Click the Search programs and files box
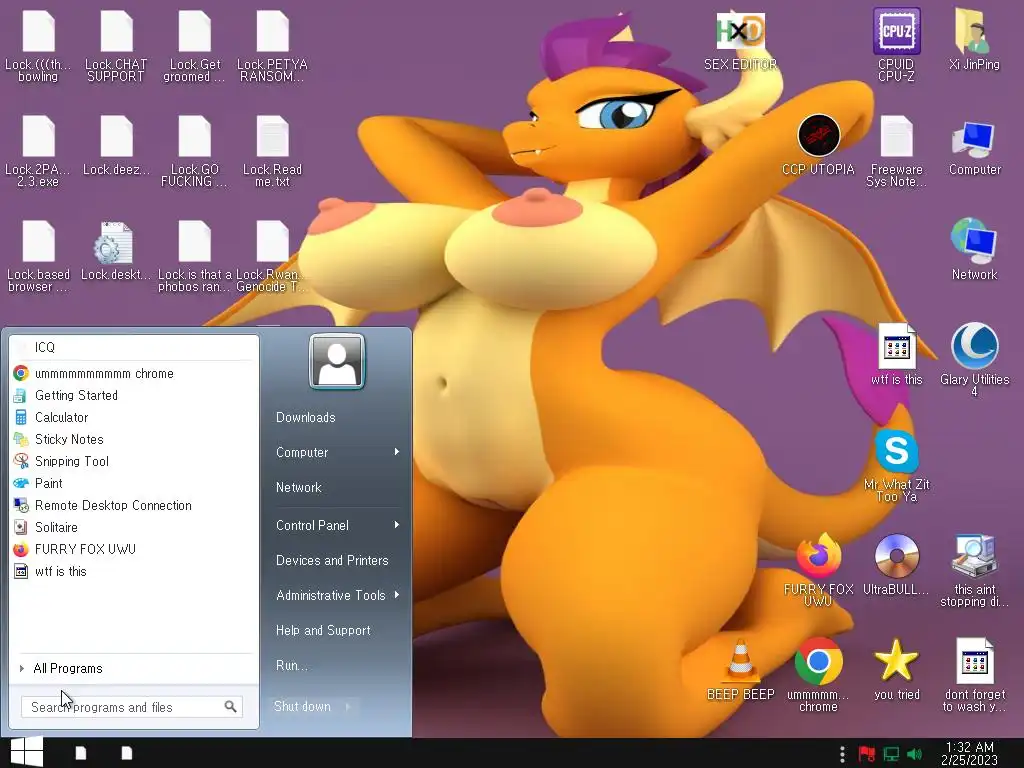The width and height of the screenshot is (1024, 768). tap(131, 707)
